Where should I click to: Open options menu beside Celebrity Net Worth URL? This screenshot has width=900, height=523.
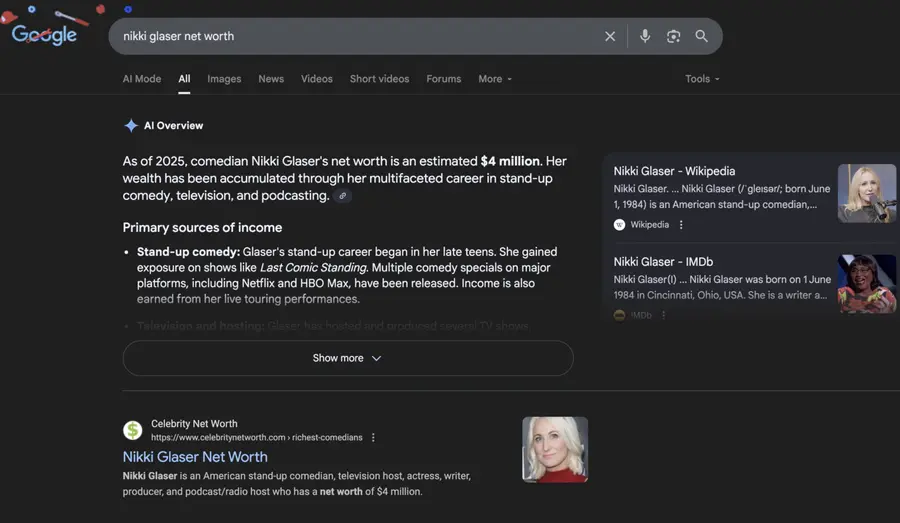pyautogui.click(x=373, y=438)
